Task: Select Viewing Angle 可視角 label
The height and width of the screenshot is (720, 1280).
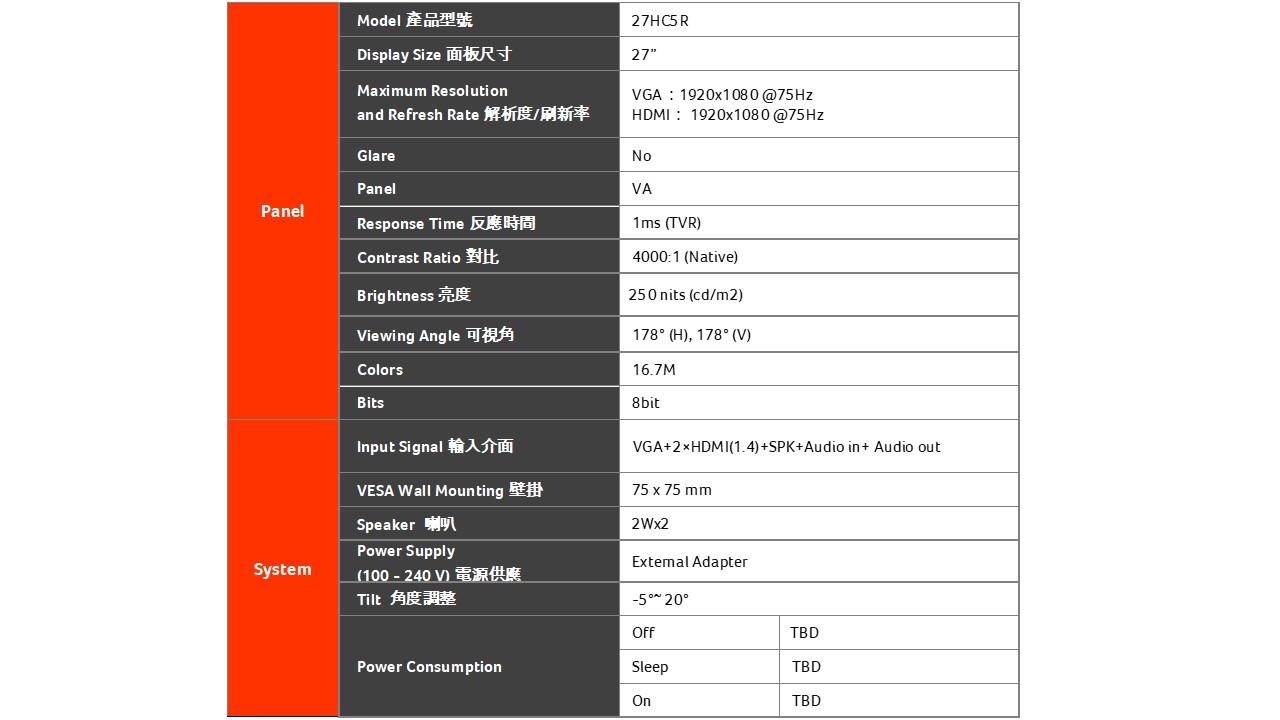Action: [436, 335]
